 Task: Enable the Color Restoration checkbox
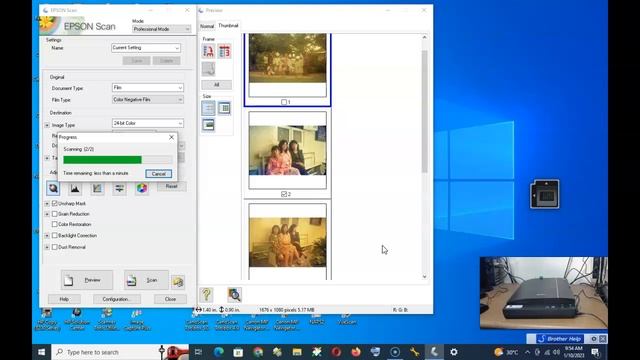point(55,224)
